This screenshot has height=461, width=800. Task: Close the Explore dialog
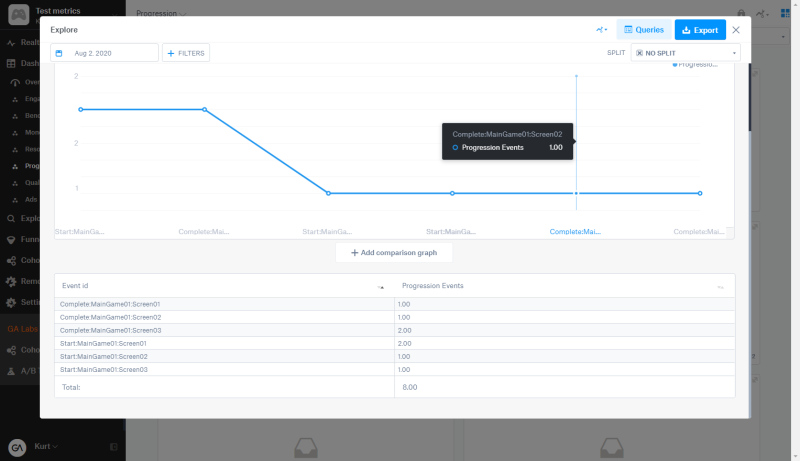pos(736,30)
